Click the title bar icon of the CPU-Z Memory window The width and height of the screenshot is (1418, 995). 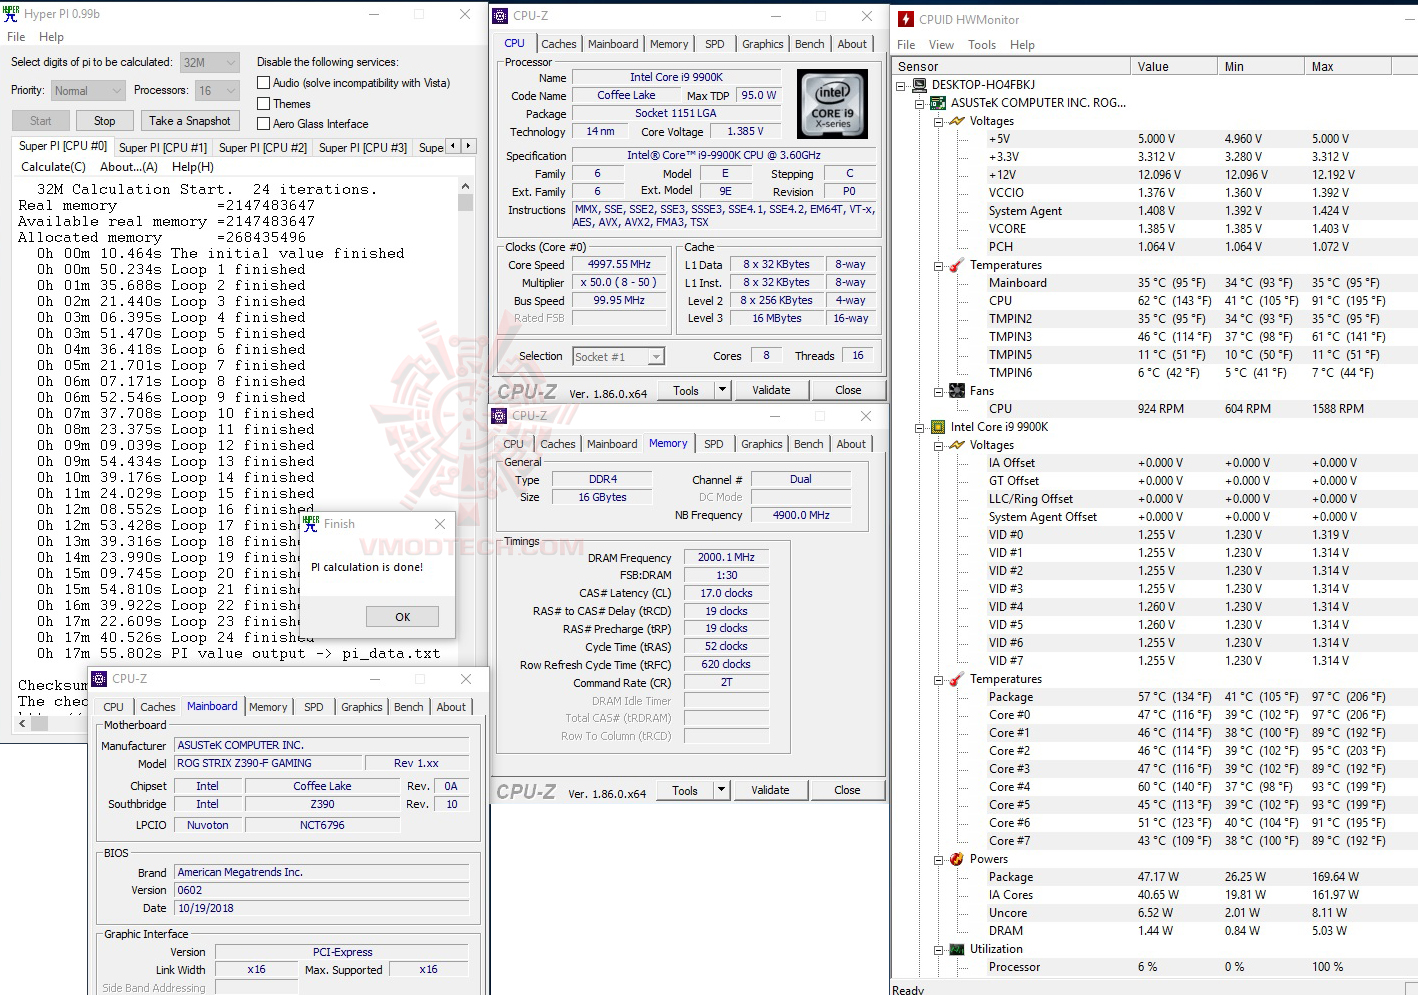click(500, 416)
